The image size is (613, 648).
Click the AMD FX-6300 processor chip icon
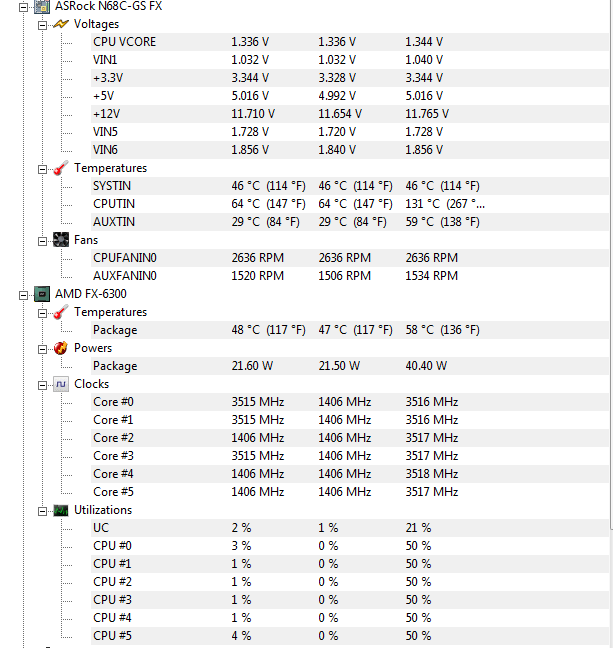click(x=43, y=294)
